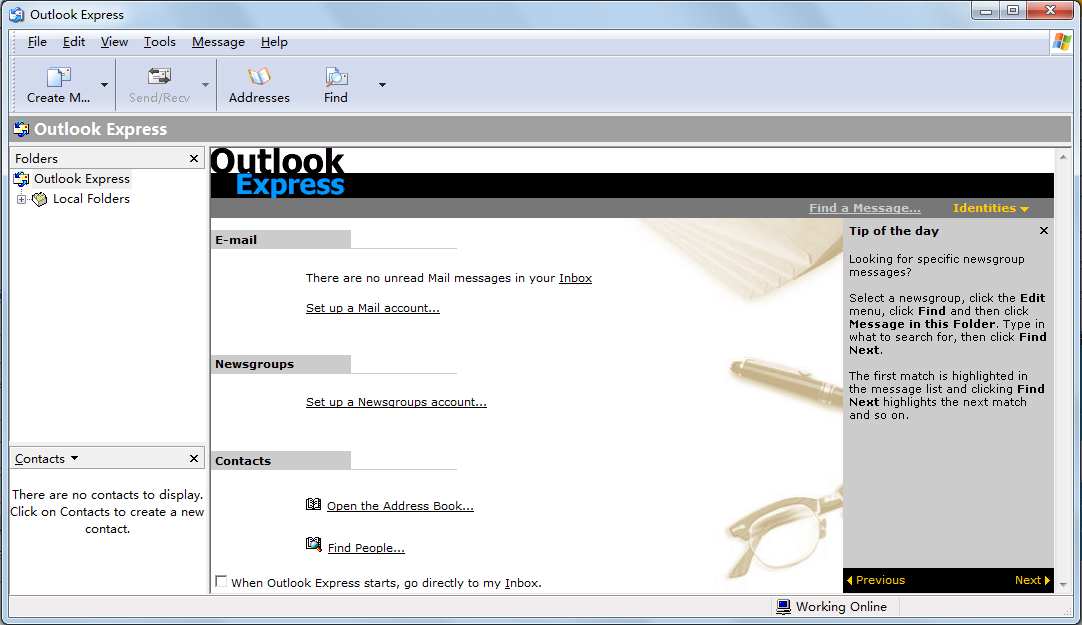
Task: Close the Tip of the day panel
Action: click(1044, 231)
